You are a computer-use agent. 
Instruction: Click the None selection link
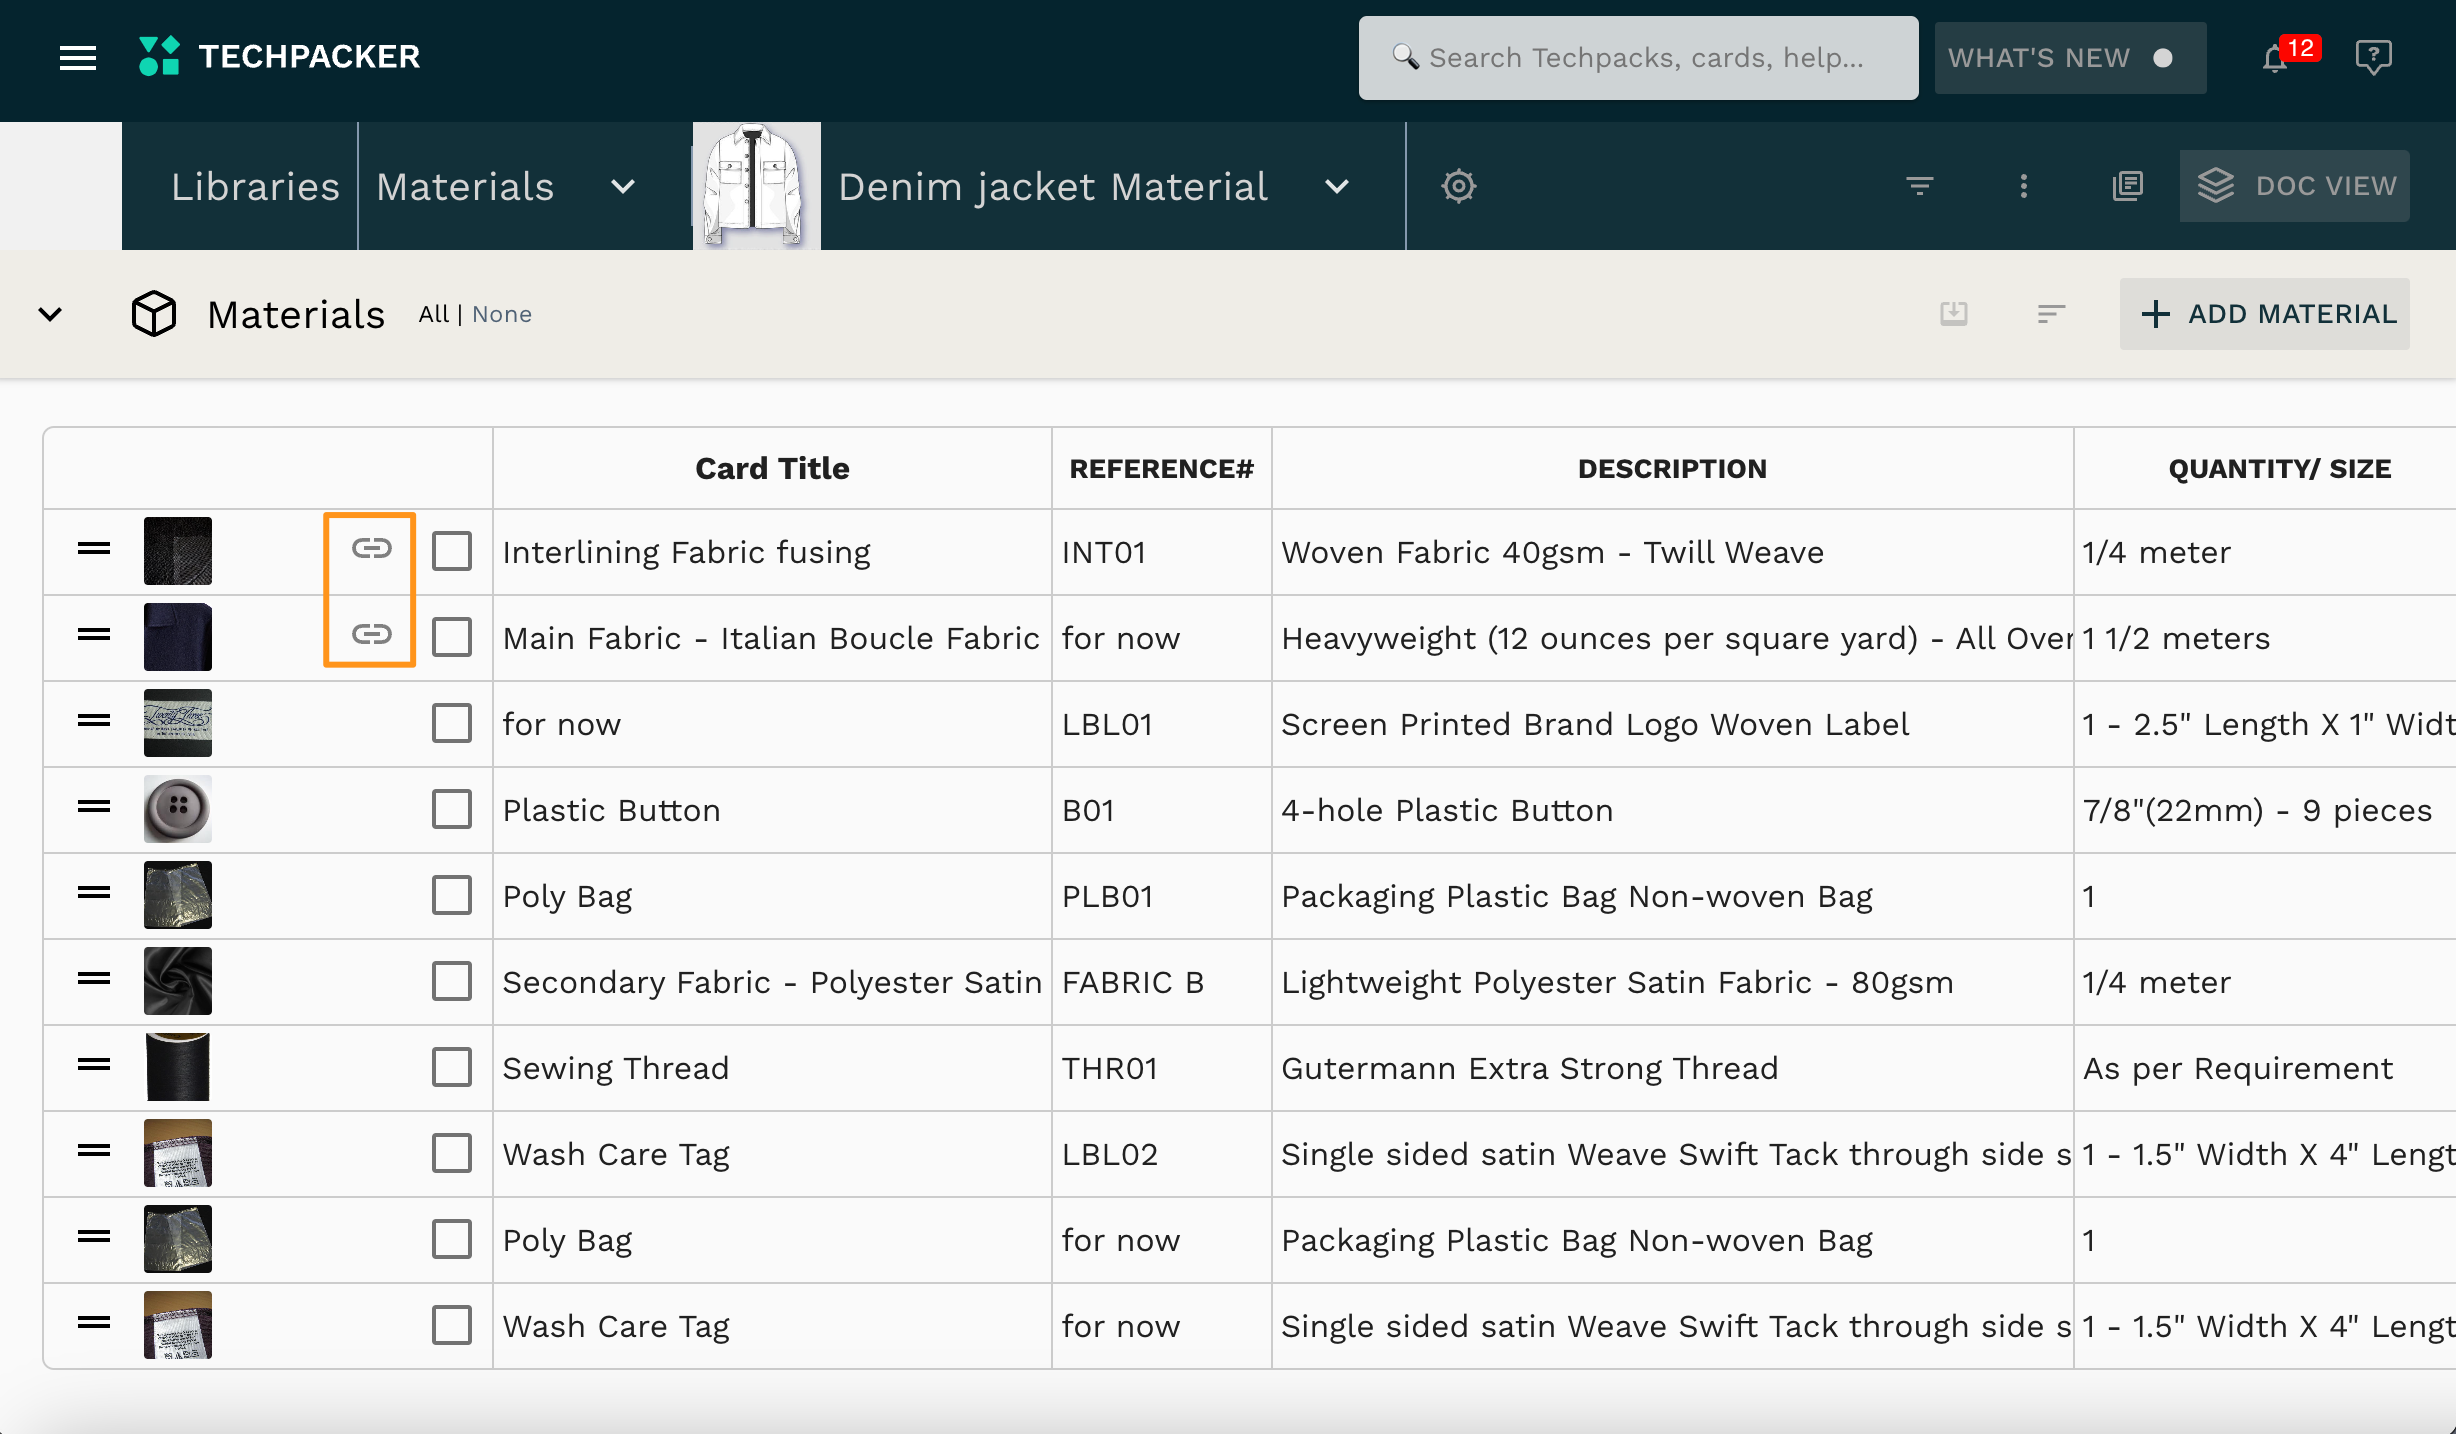[502, 315]
